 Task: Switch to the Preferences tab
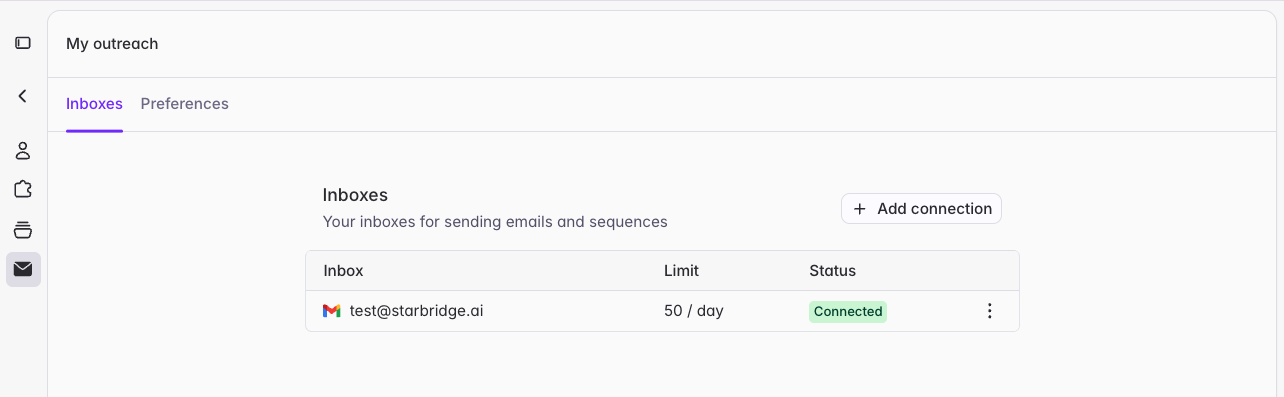click(185, 104)
